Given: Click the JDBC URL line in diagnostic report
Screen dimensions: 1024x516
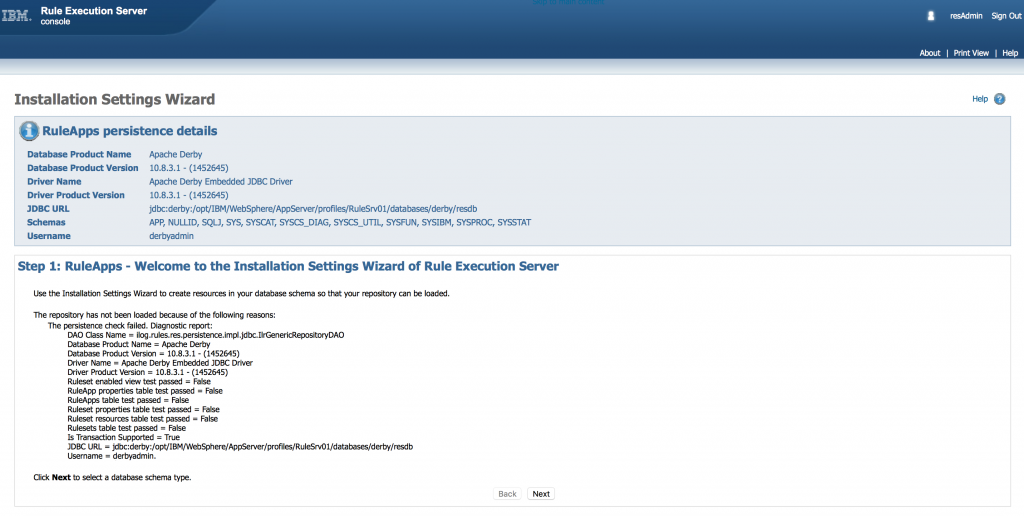Looking at the screenshot, I should click(x=240, y=447).
